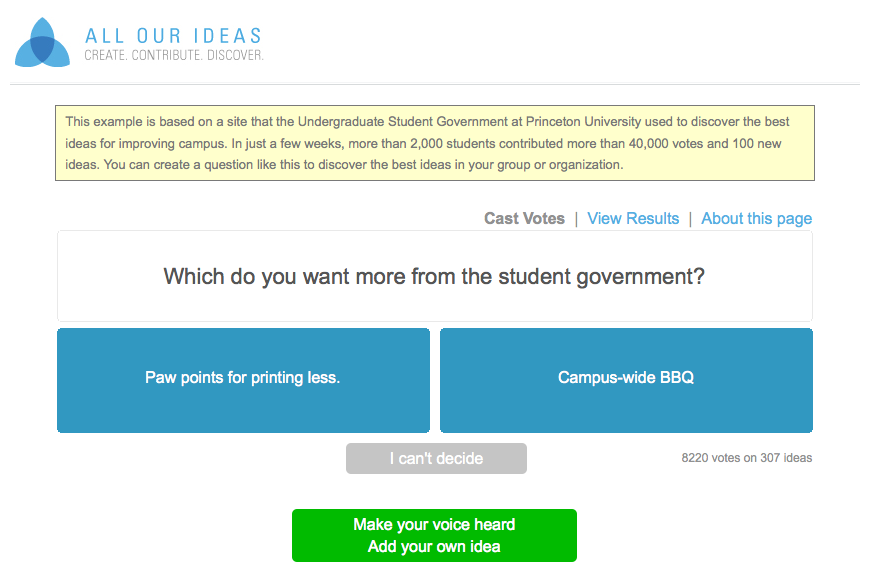Viewport: 870px width, 587px height.
Task: Vote for Paw points for printing less
Action: pos(243,380)
